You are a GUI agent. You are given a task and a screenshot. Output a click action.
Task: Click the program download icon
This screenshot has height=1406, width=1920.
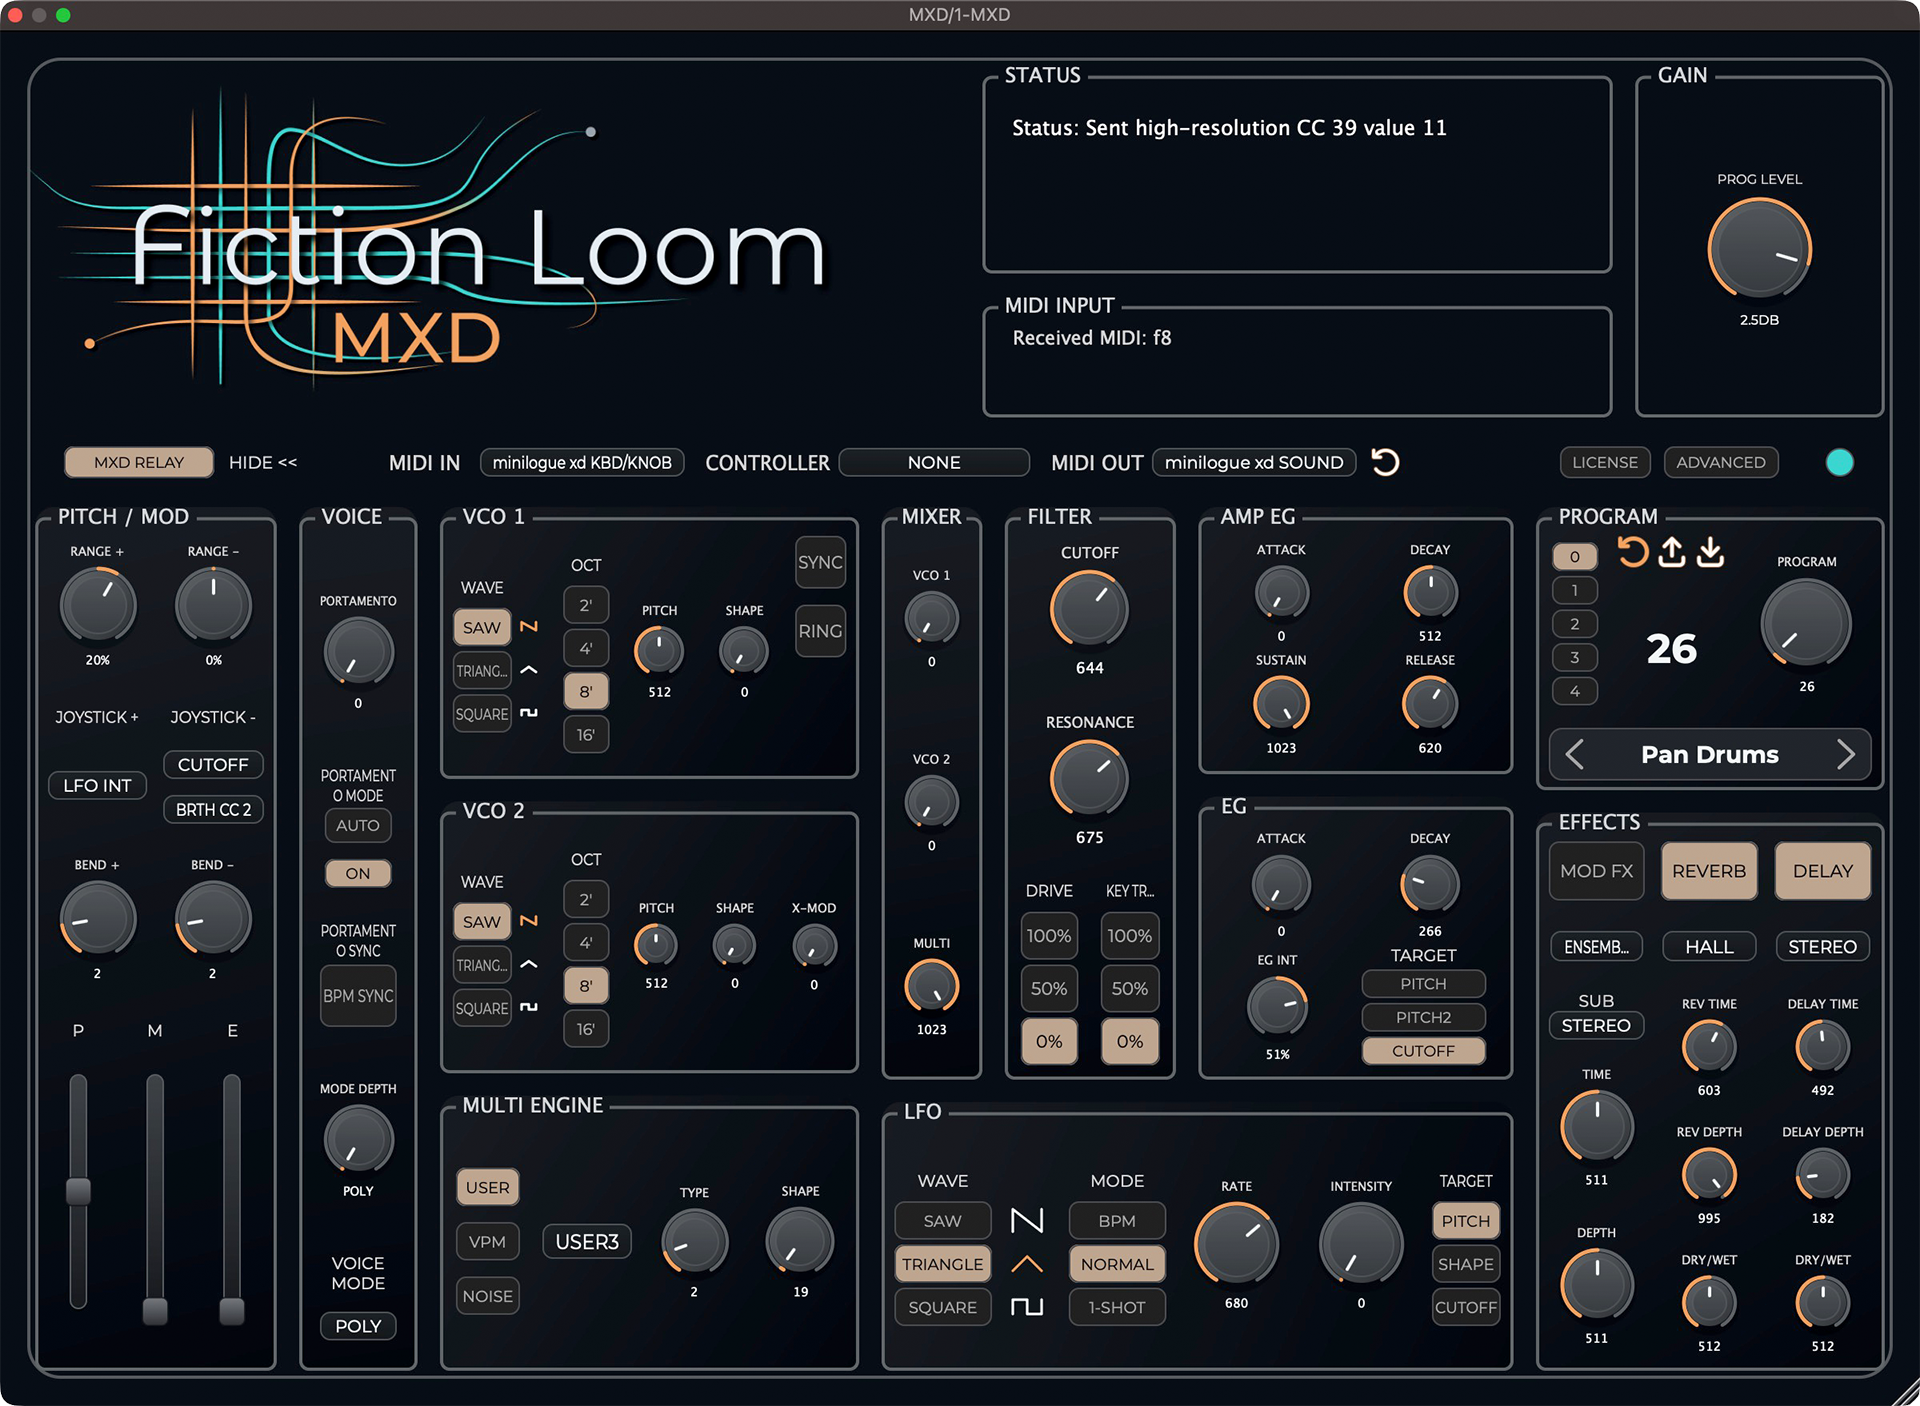click(1710, 551)
